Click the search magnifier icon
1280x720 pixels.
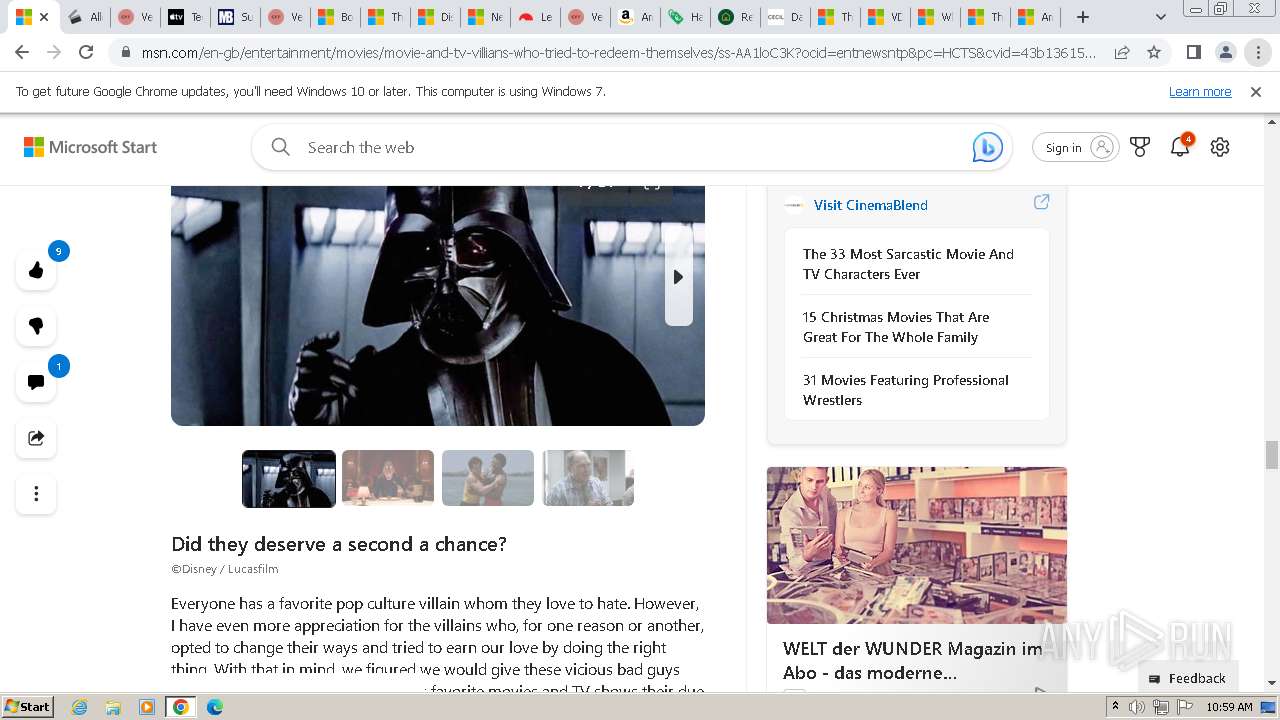281,147
